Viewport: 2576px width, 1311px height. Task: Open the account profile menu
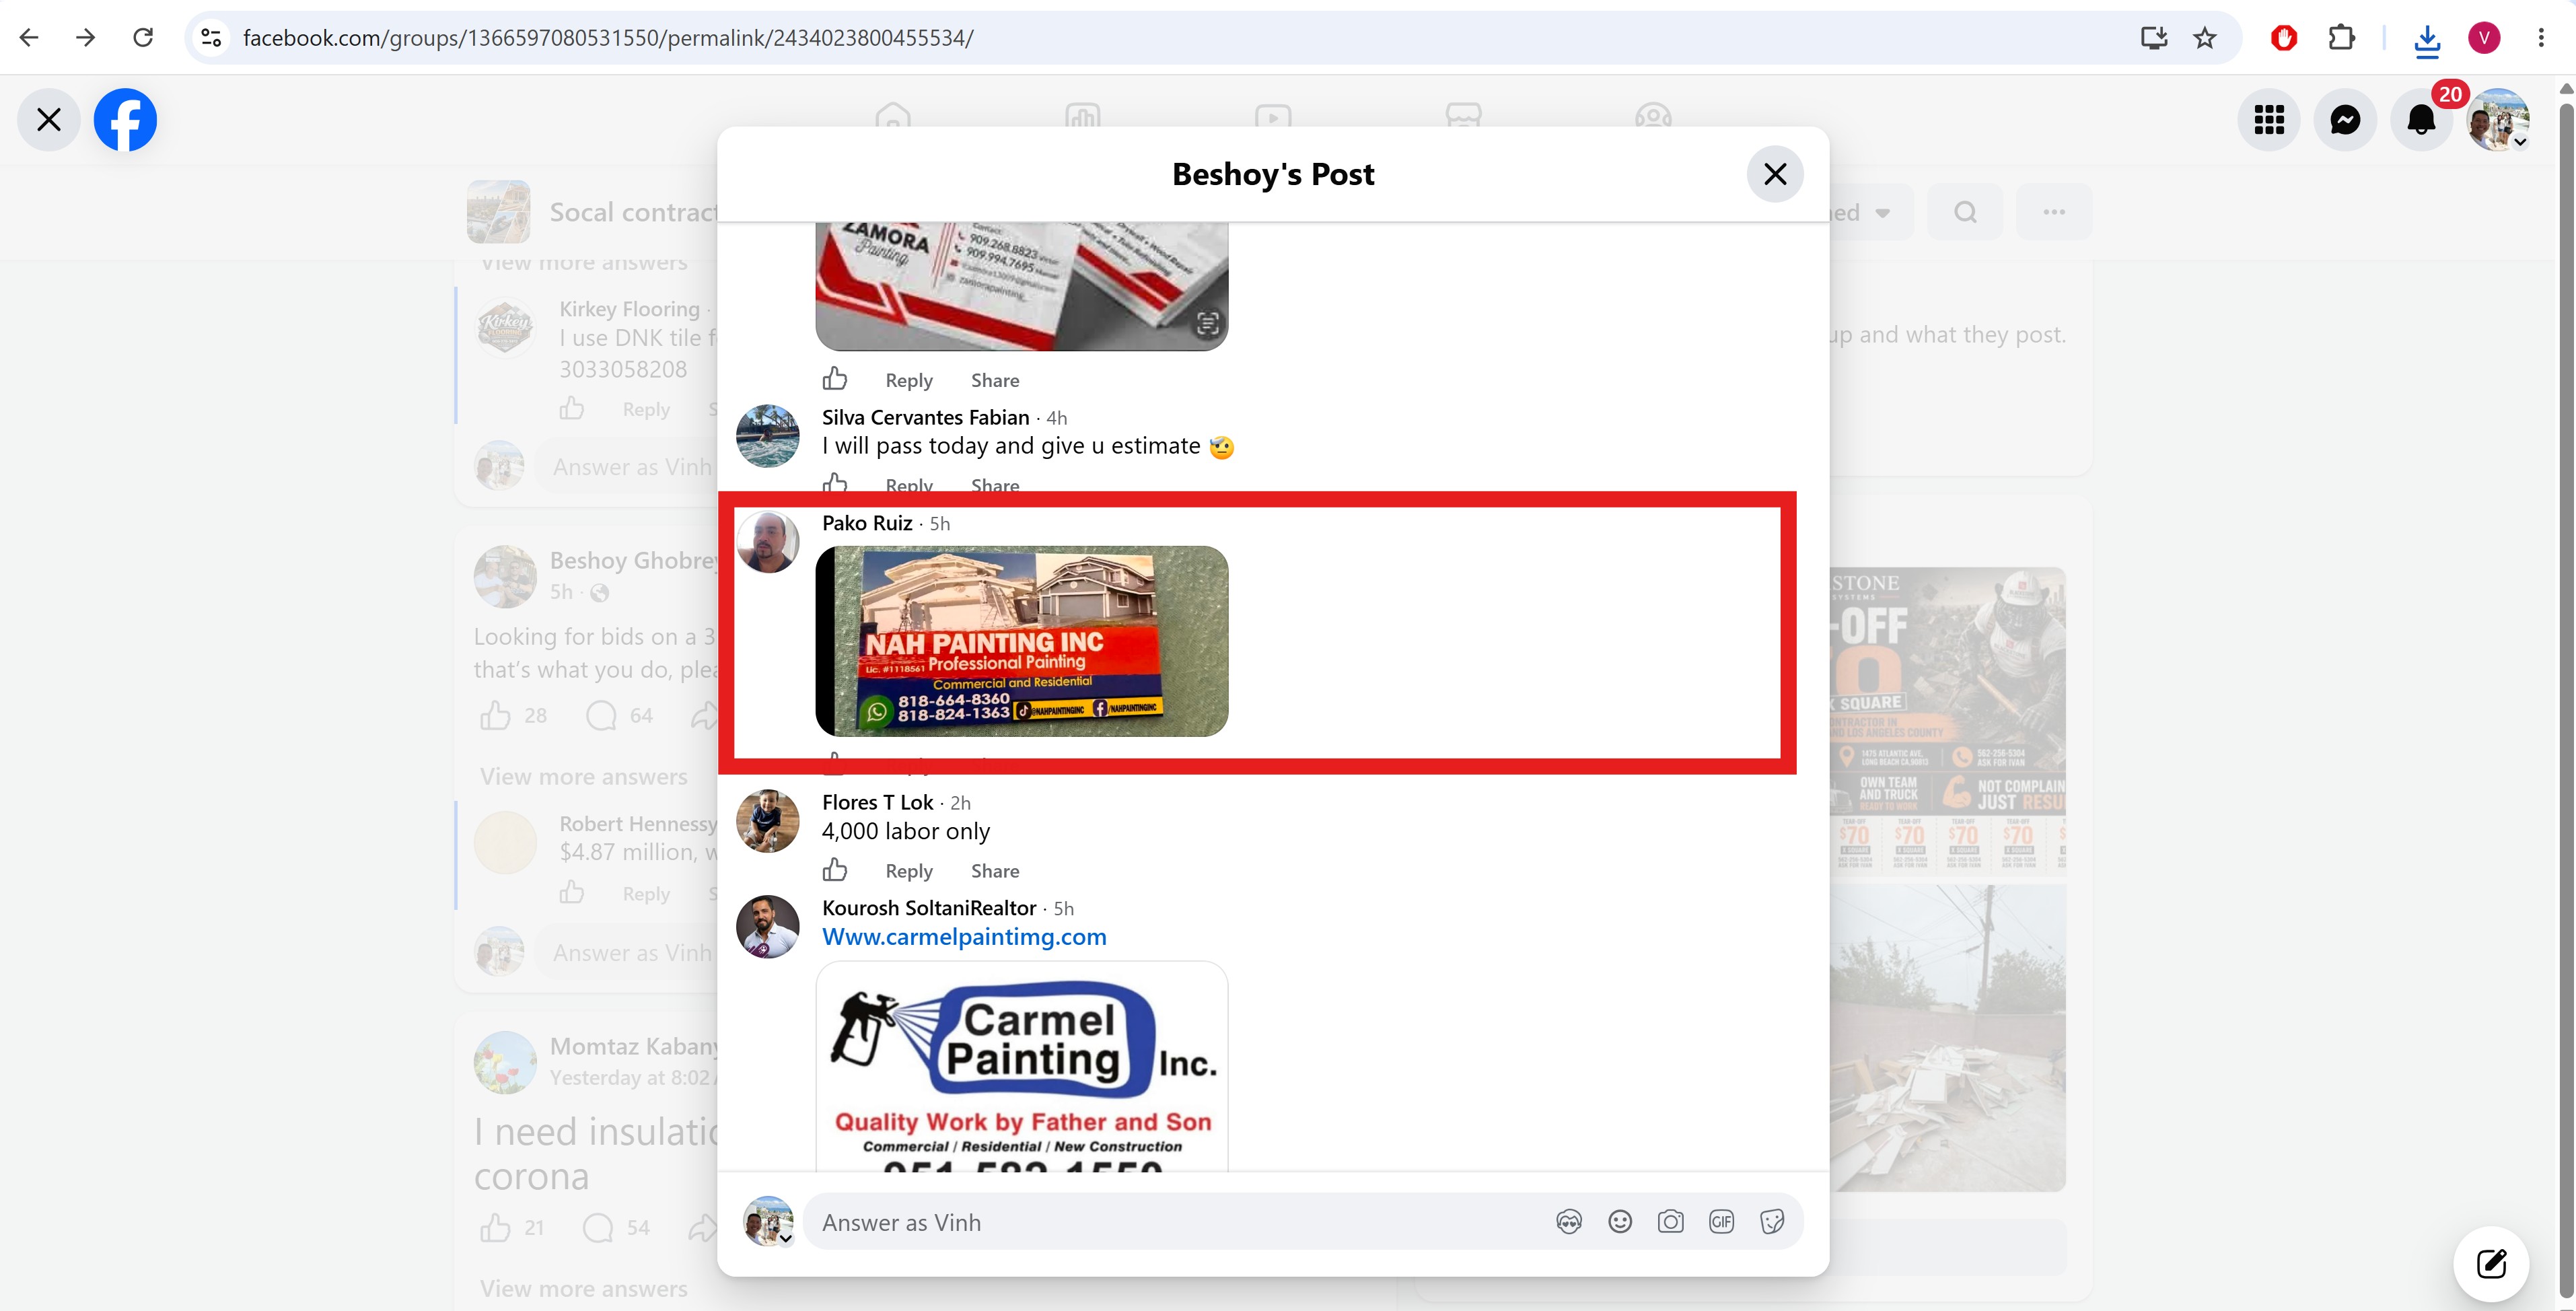(2498, 120)
